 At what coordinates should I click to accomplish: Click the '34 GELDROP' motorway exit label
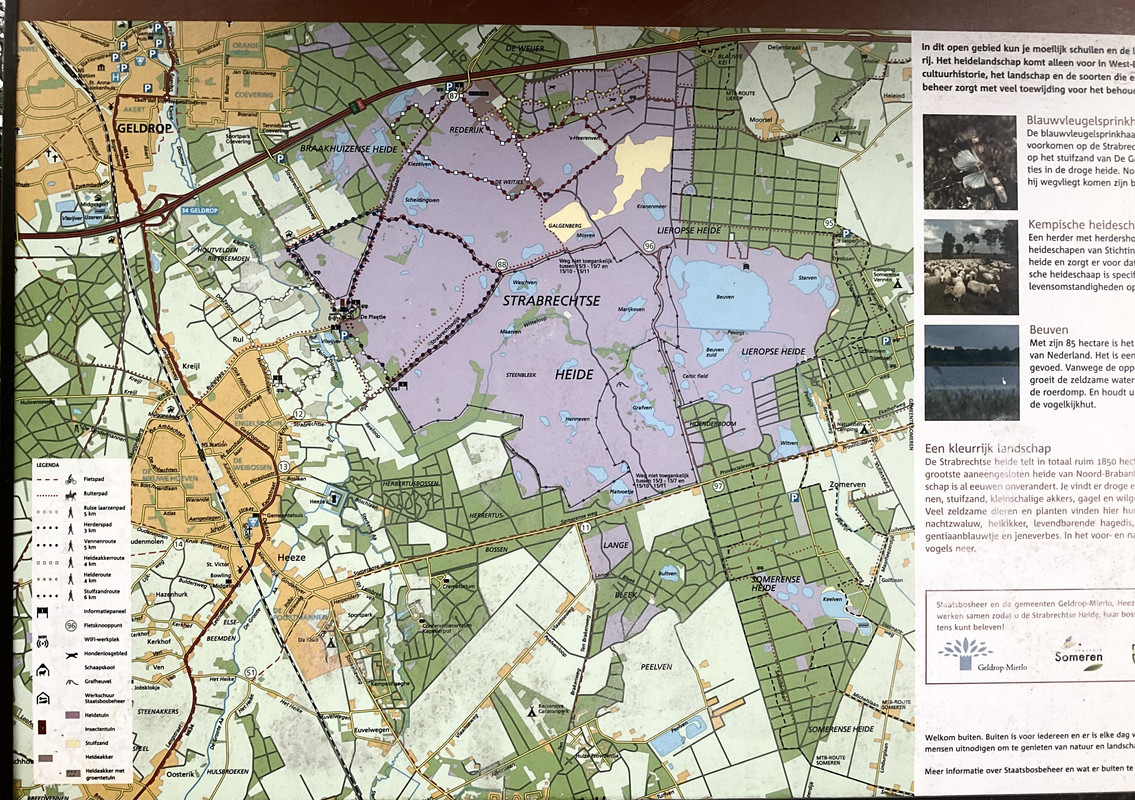(199, 211)
